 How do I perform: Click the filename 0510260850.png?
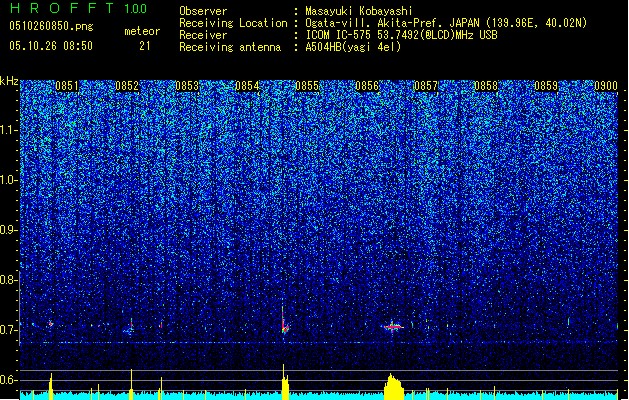click(51, 26)
